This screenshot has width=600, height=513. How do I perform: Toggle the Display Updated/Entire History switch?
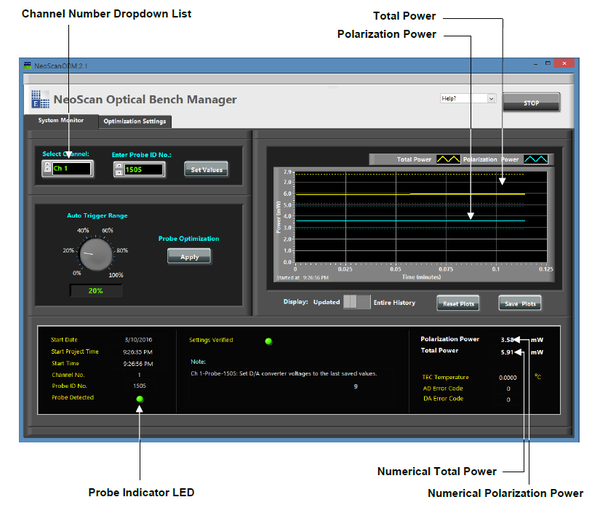click(x=356, y=303)
